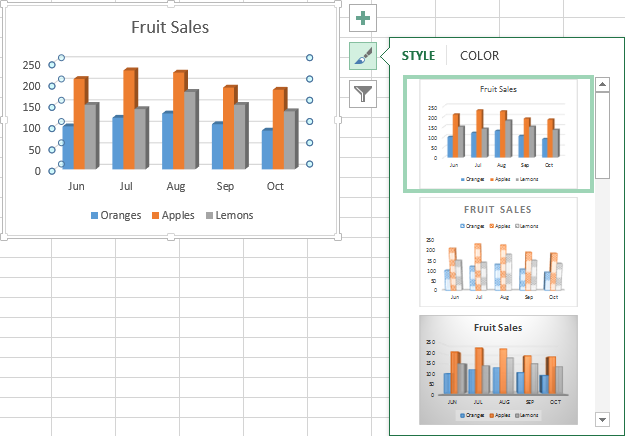
Task: Click the Chart Elements plus icon
Action: point(362,18)
